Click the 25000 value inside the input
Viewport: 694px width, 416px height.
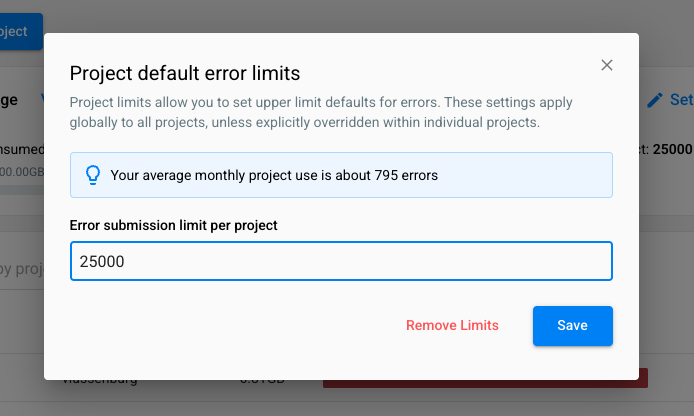102,261
